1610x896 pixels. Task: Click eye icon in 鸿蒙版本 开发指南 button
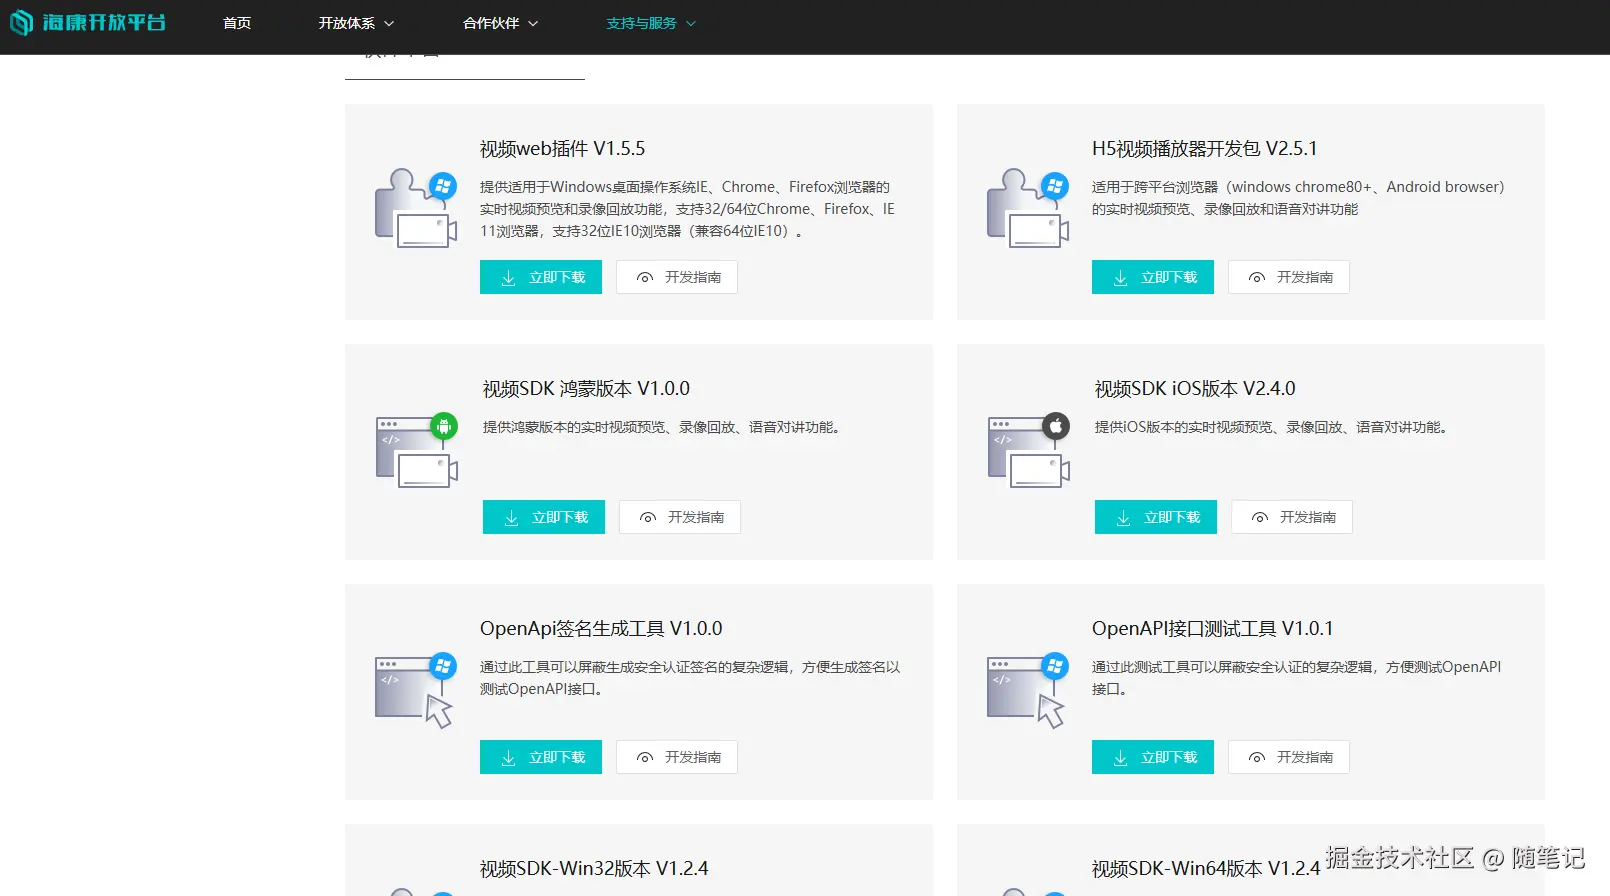pos(648,518)
